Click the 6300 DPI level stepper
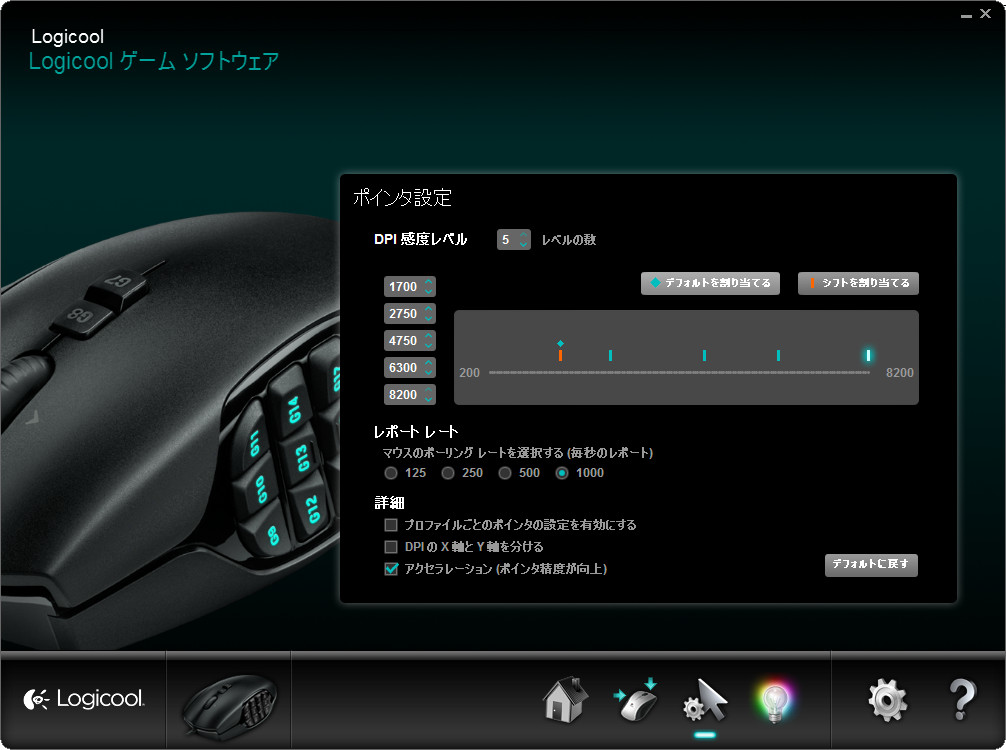This screenshot has width=1006, height=750. [x=409, y=367]
